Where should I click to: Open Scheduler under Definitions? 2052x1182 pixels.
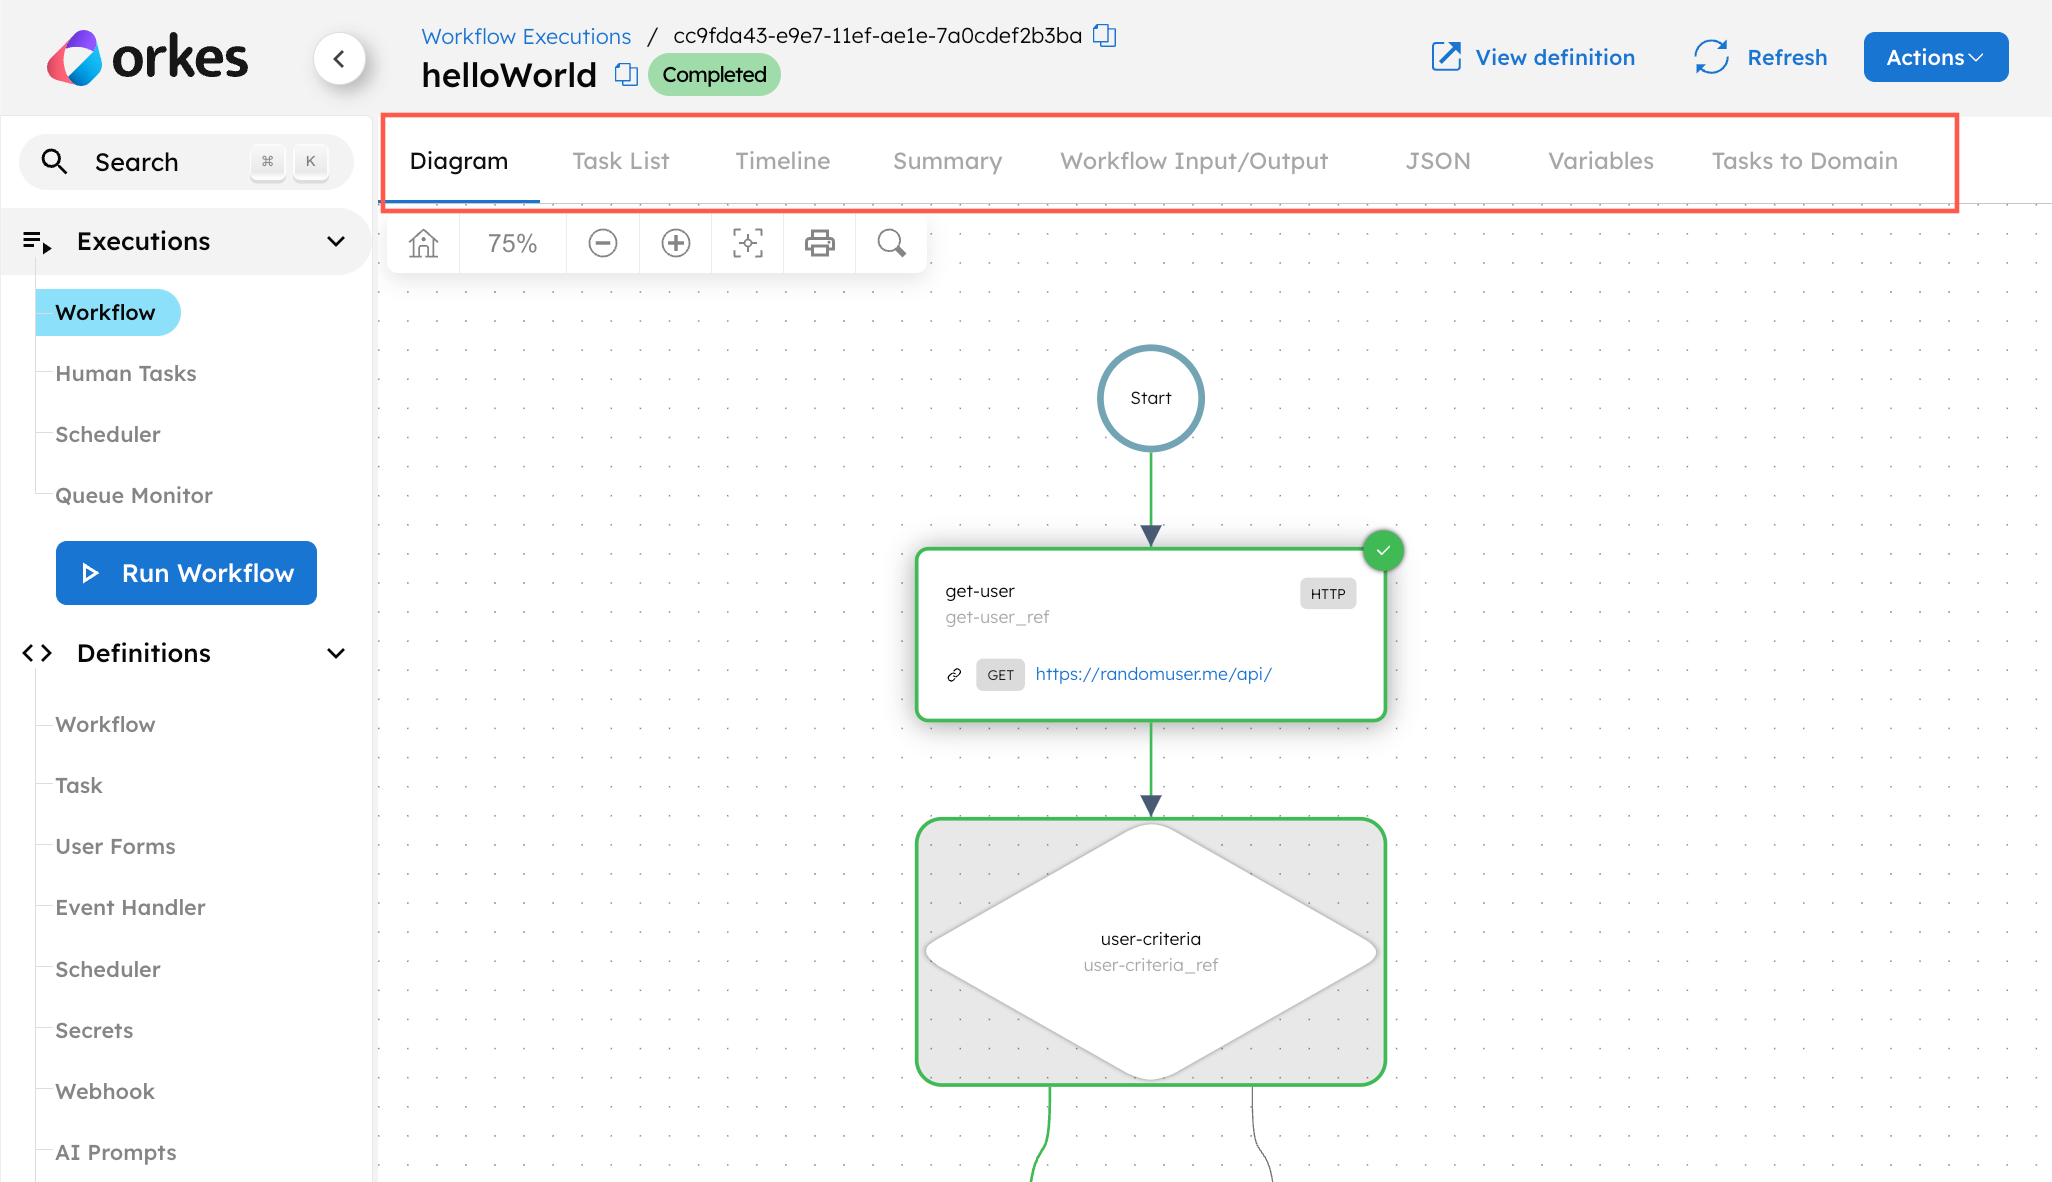click(x=108, y=969)
